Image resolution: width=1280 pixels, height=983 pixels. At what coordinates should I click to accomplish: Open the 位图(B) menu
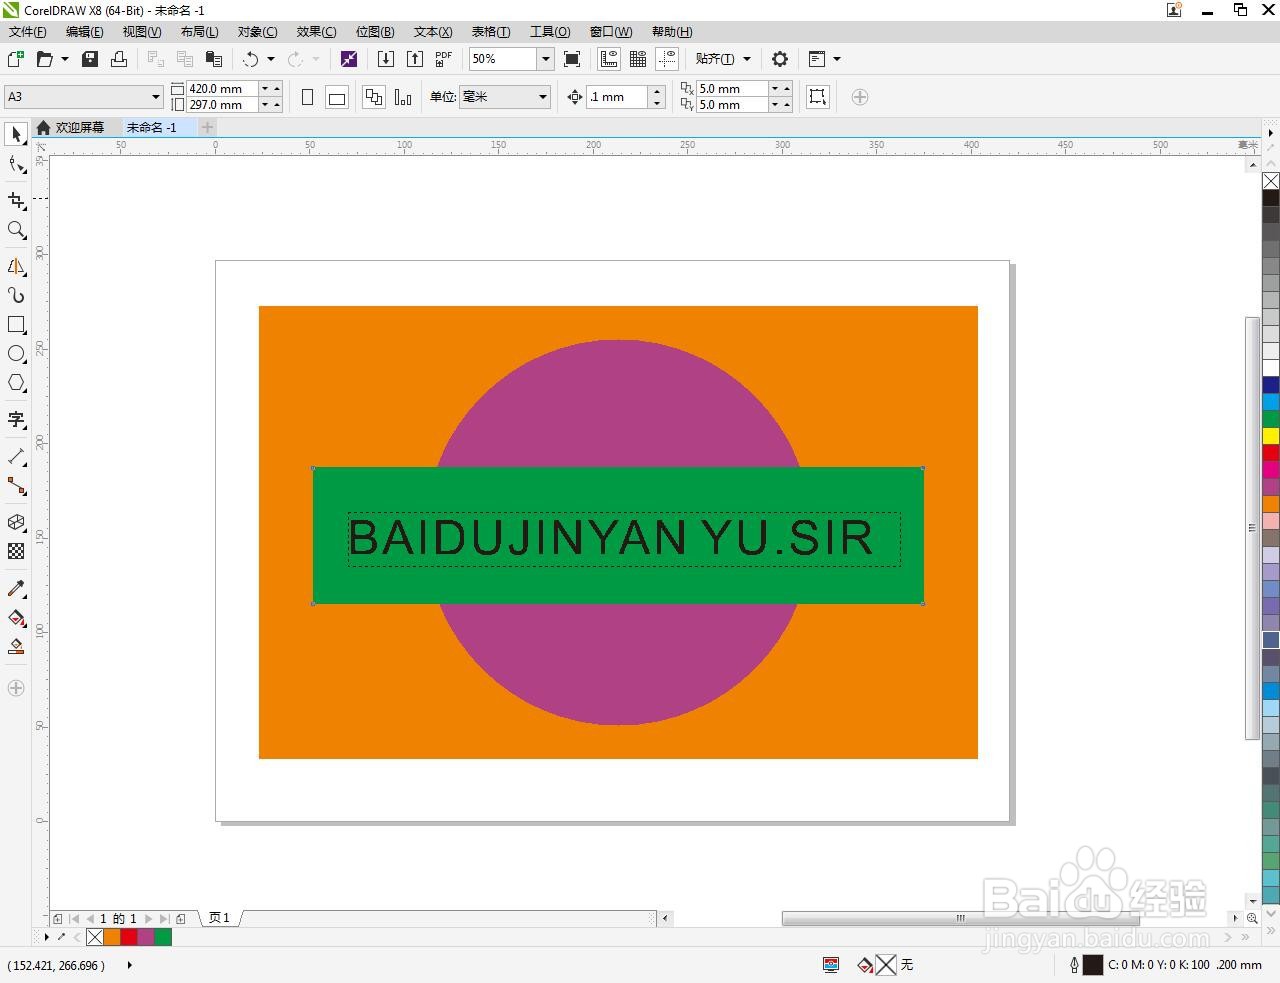(375, 32)
